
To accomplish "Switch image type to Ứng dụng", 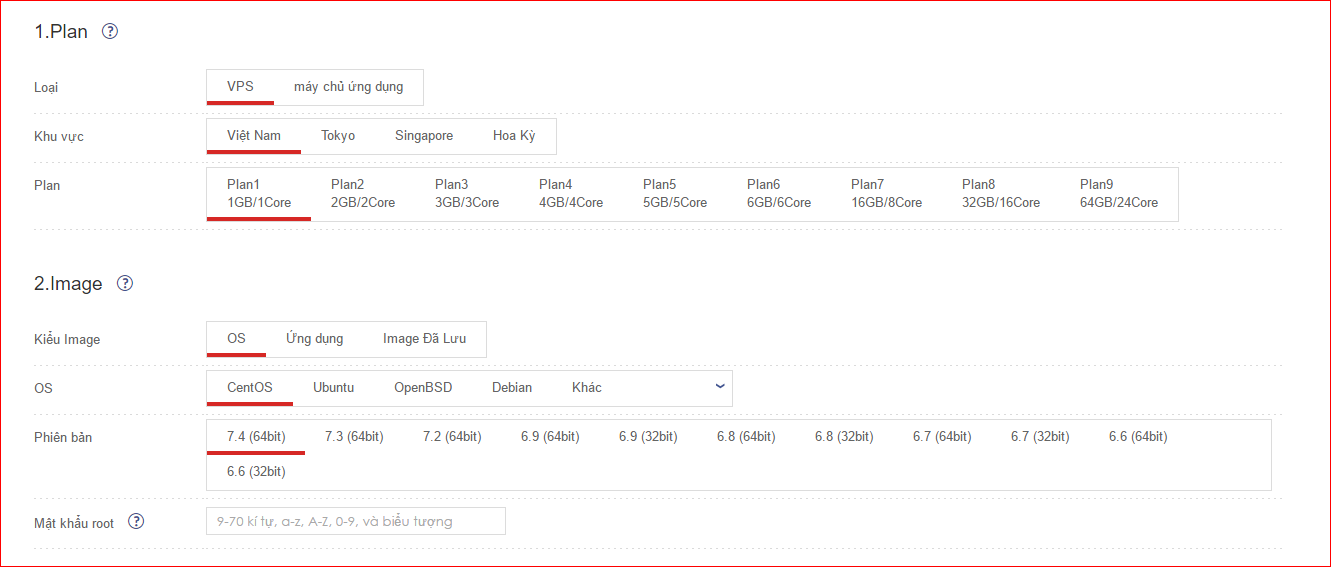I will 314,339.
